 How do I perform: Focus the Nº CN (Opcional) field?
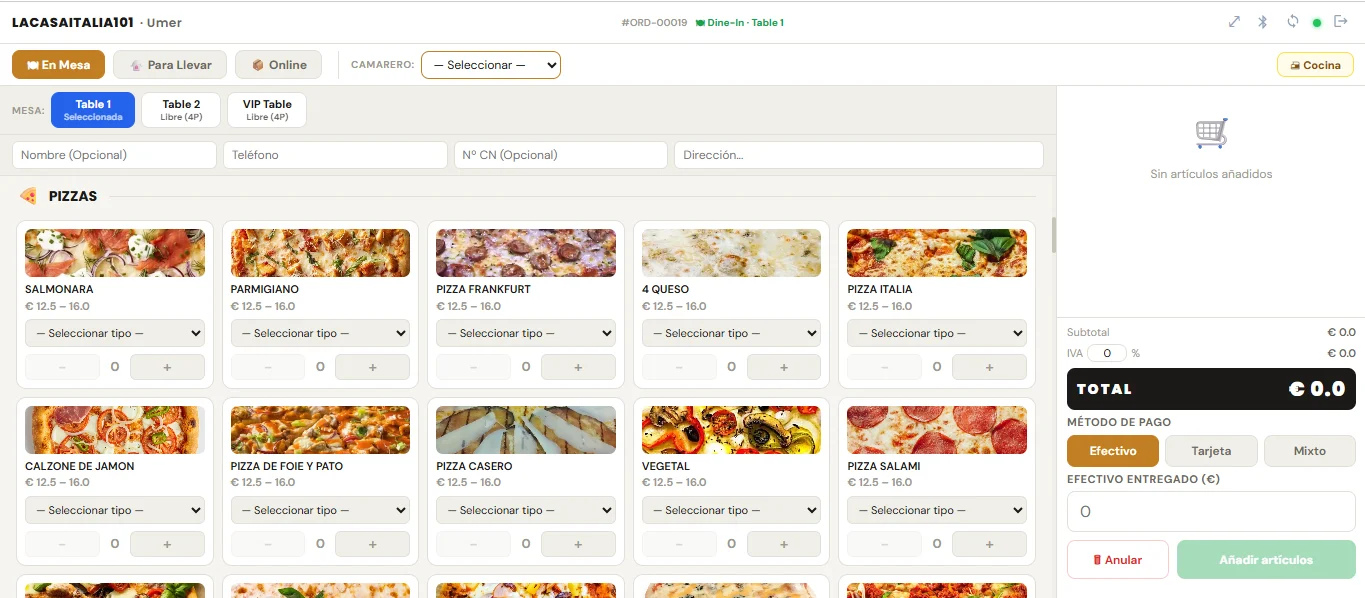560,155
